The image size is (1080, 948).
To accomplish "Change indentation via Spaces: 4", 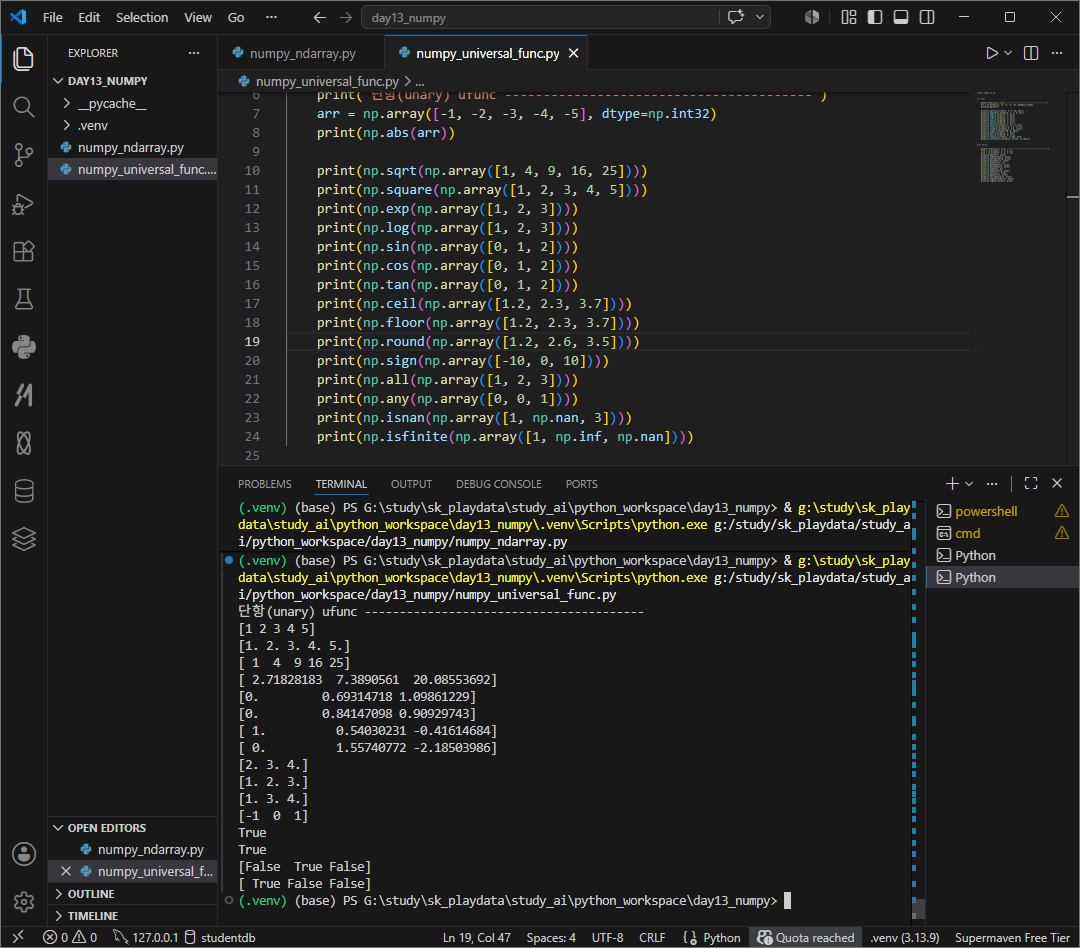I will tap(551, 938).
